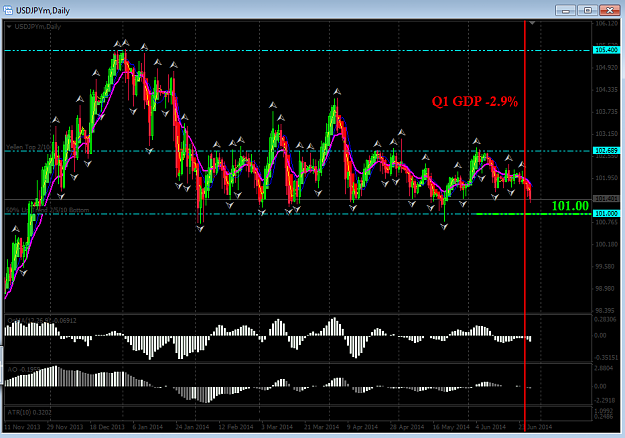Open the USDJPYm,Daily dropdown triangle in chart corner
Viewport: 625px width, 438px height.
click(9, 27)
